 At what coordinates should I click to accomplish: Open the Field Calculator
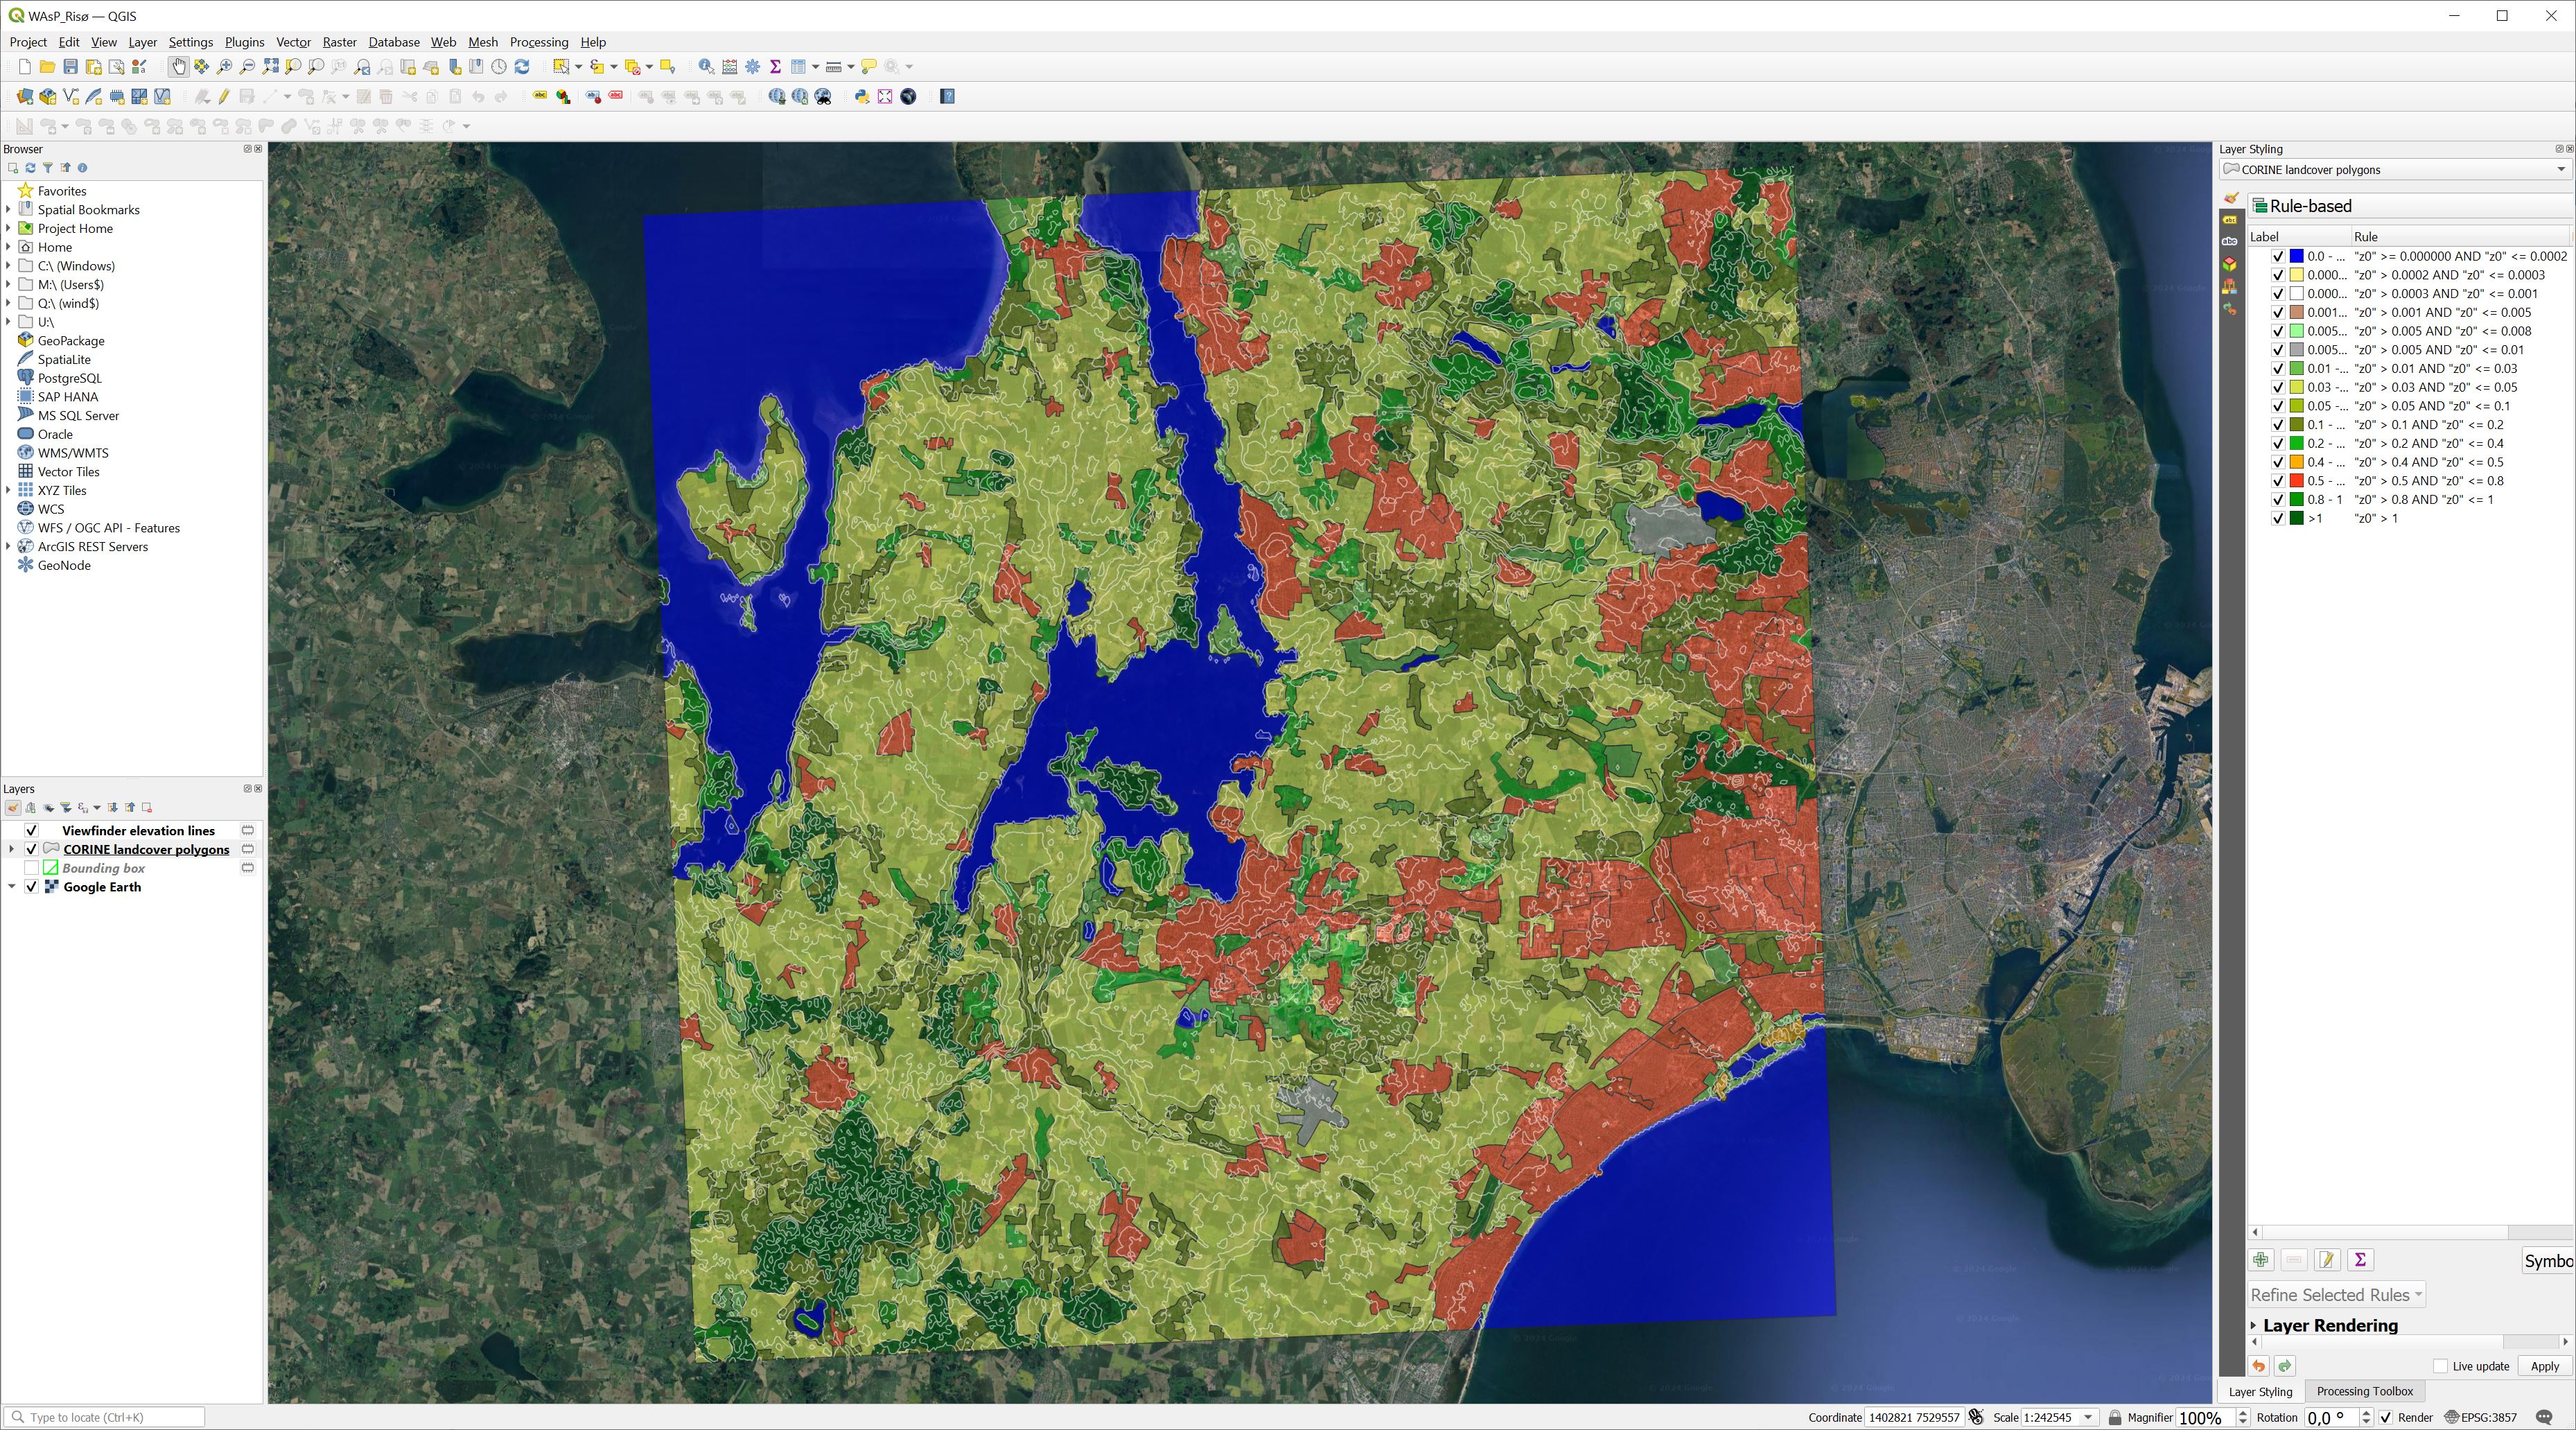pos(729,66)
